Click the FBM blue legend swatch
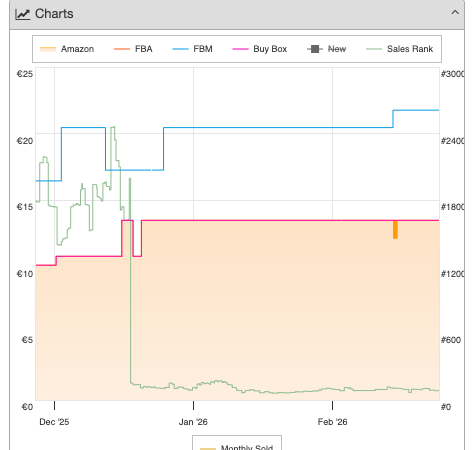 [180, 49]
